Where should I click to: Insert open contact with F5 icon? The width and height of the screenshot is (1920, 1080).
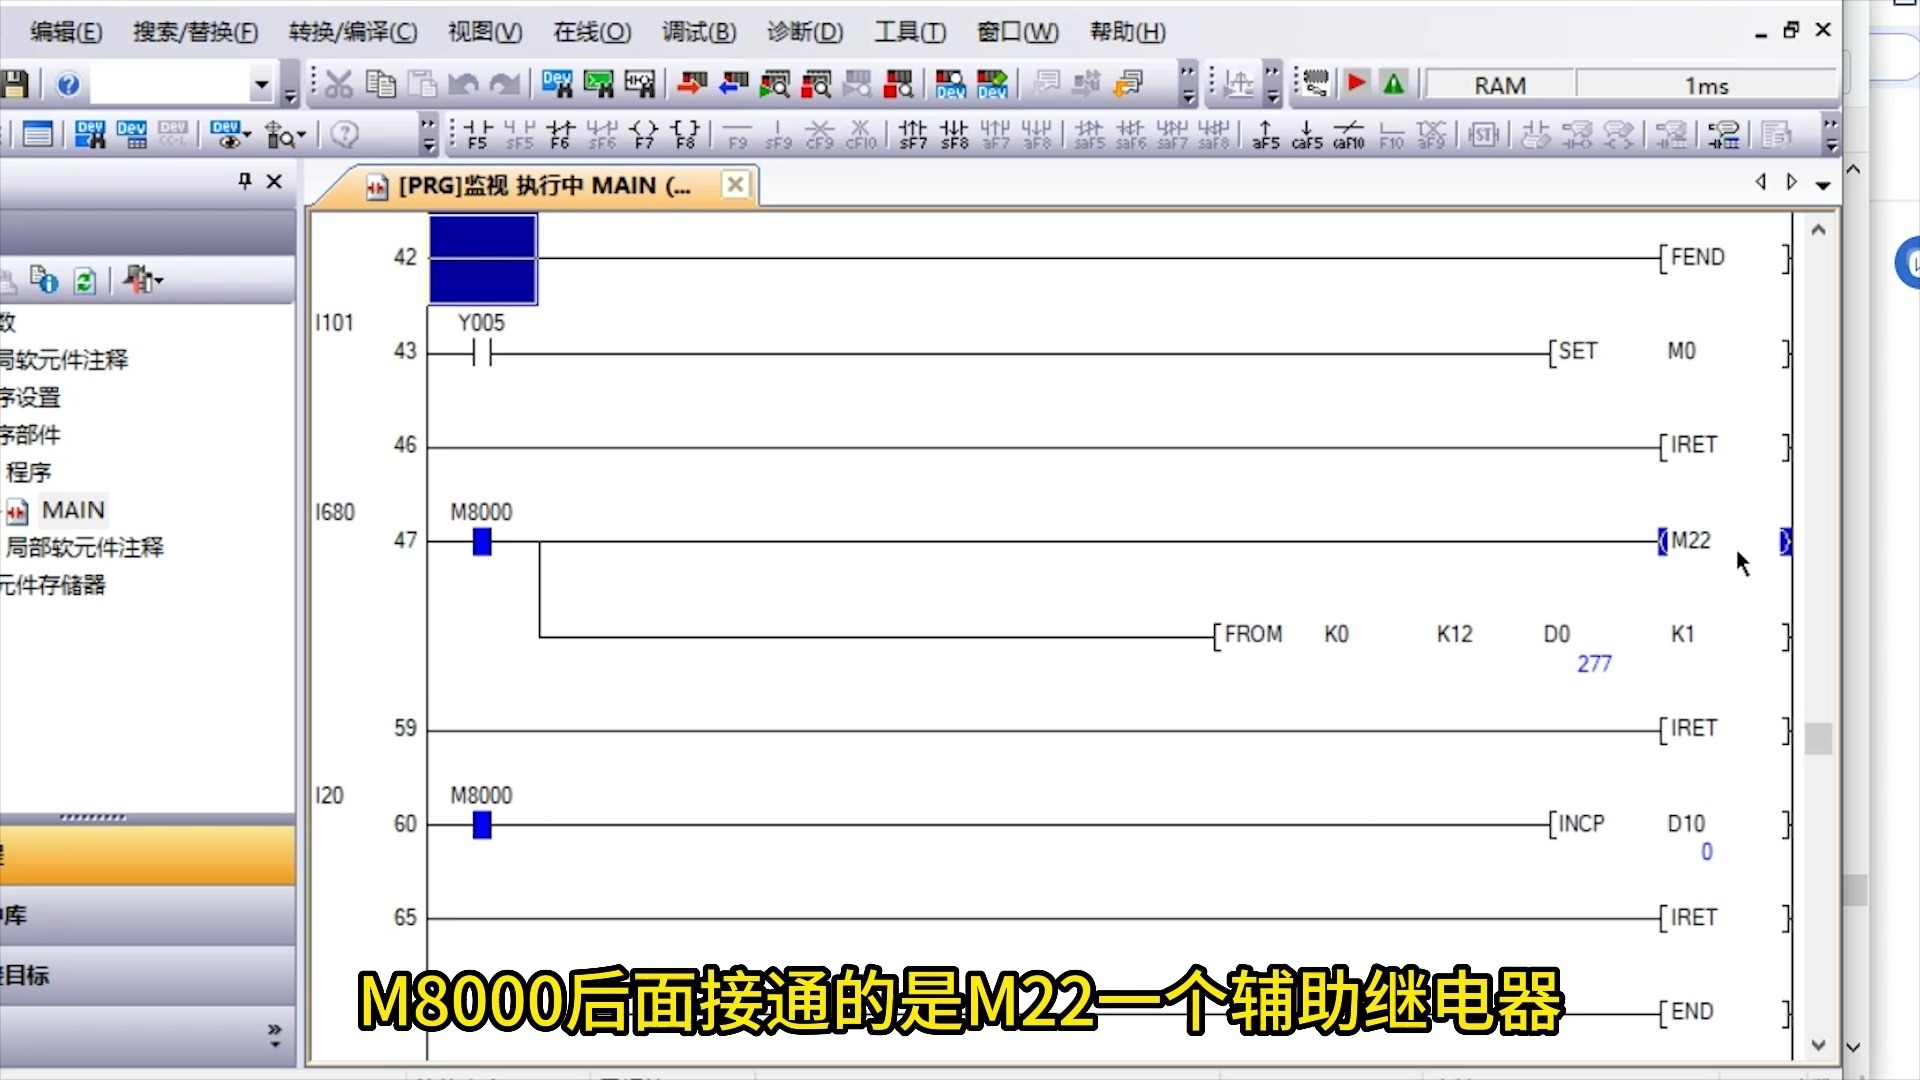[x=478, y=134]
